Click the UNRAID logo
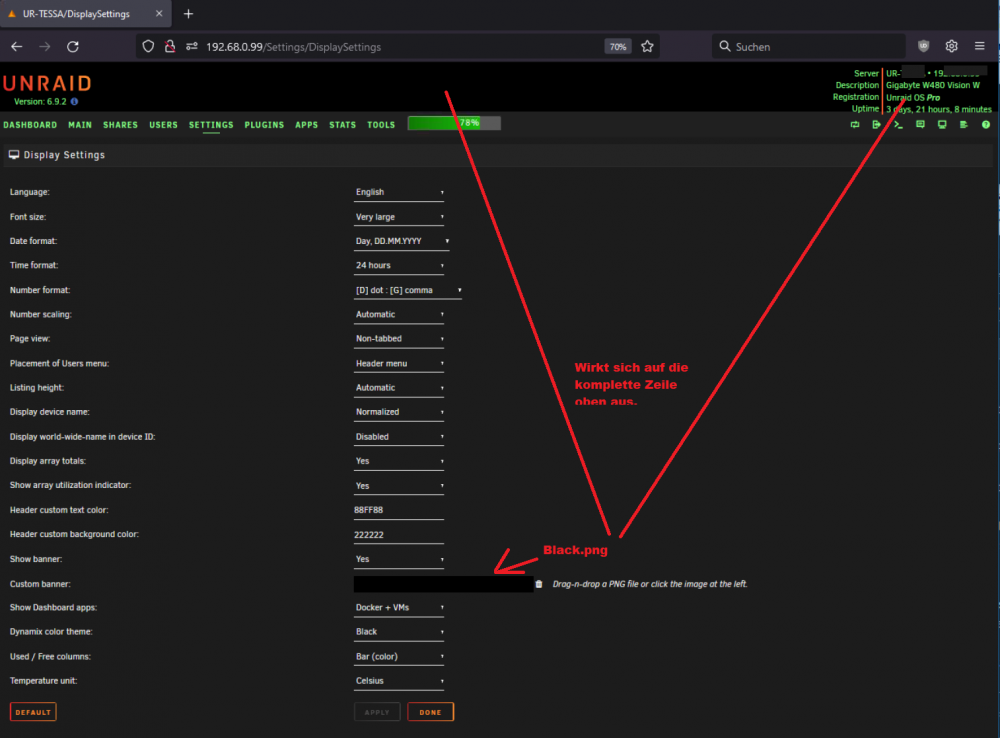This screenshot has width=1000, height=738. click(x=47, y=84)
